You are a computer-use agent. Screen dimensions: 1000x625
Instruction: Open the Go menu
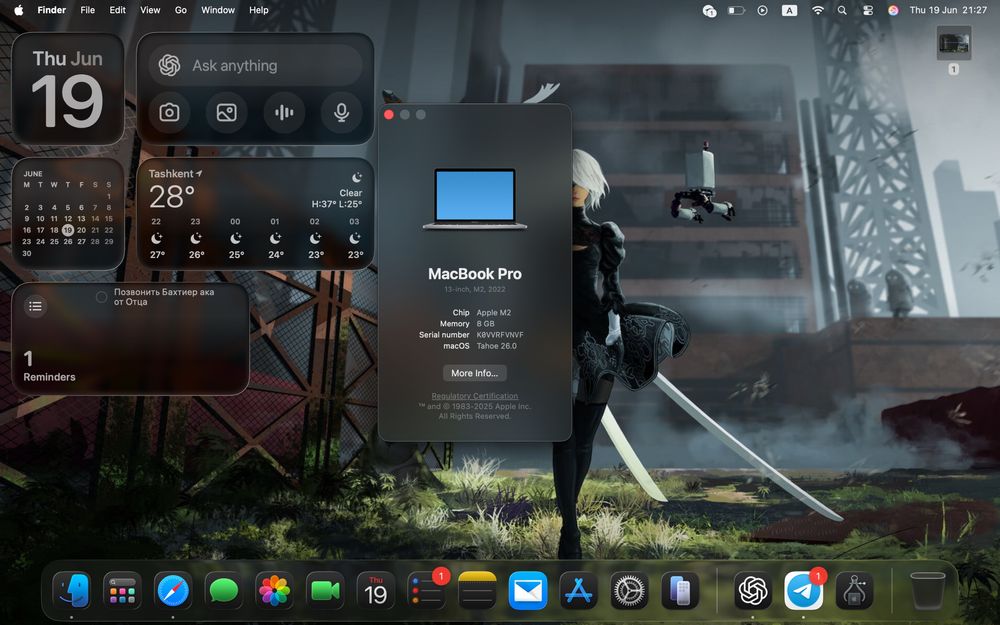click(x=181, y=10)
